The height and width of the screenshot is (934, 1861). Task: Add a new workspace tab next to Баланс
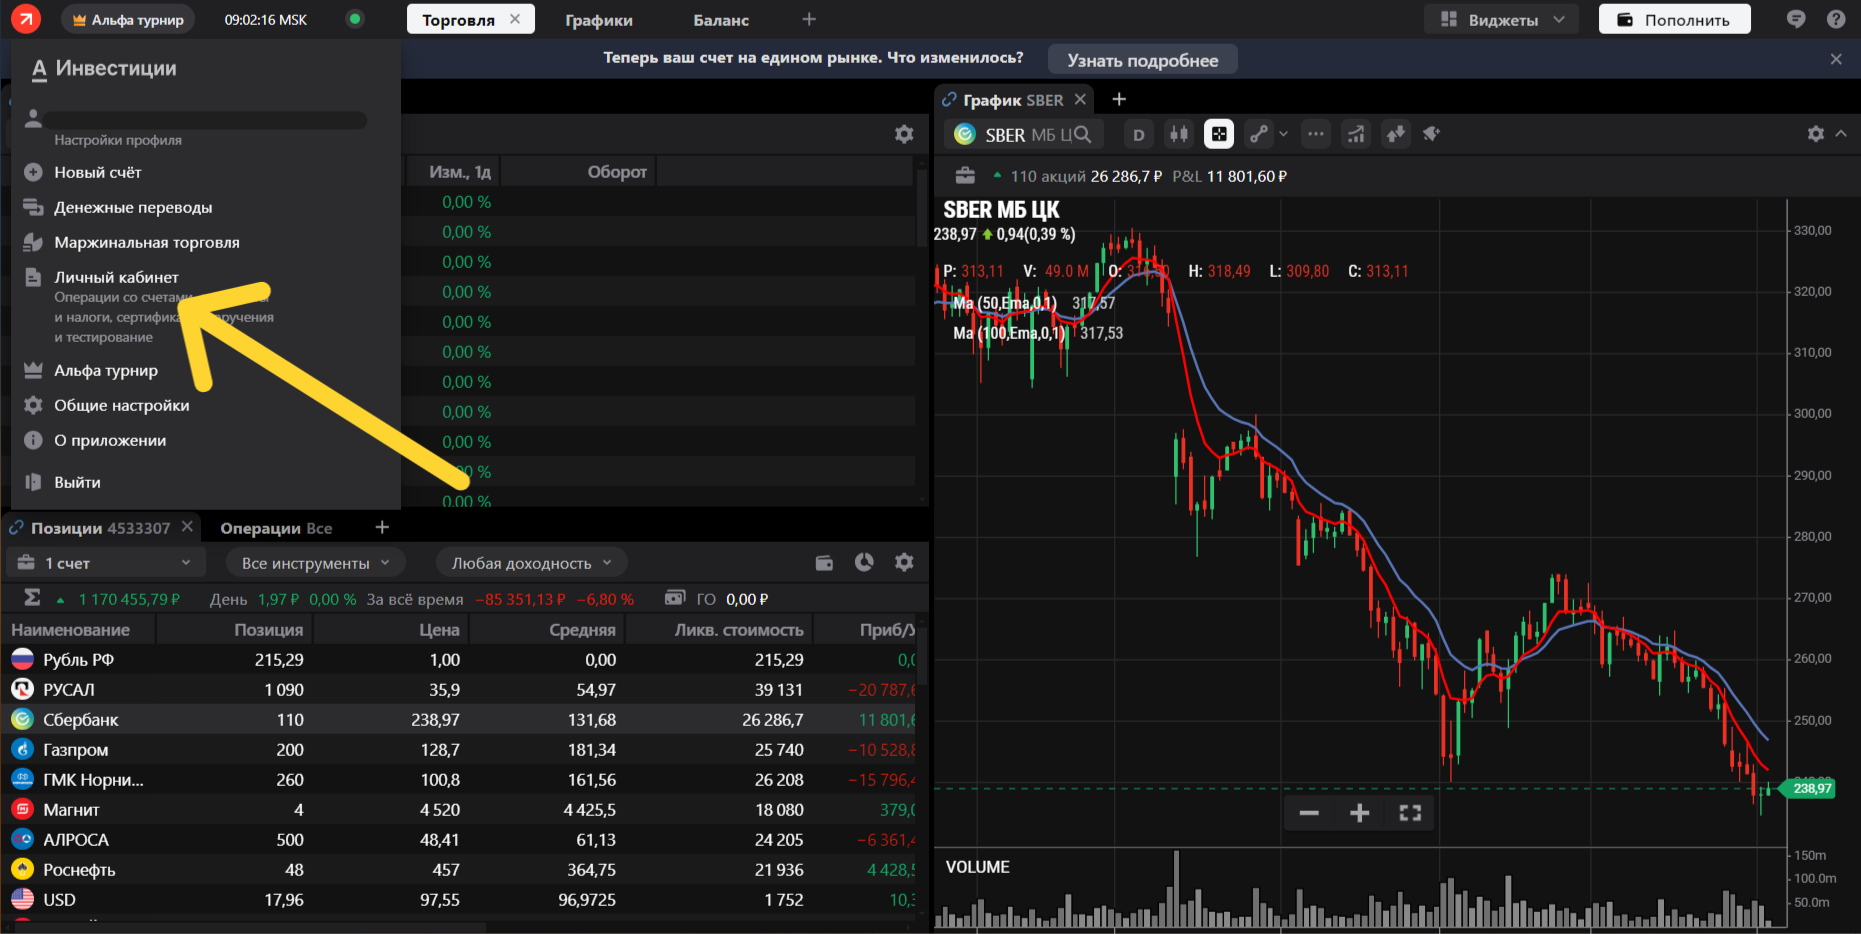[x=810, y=19]
